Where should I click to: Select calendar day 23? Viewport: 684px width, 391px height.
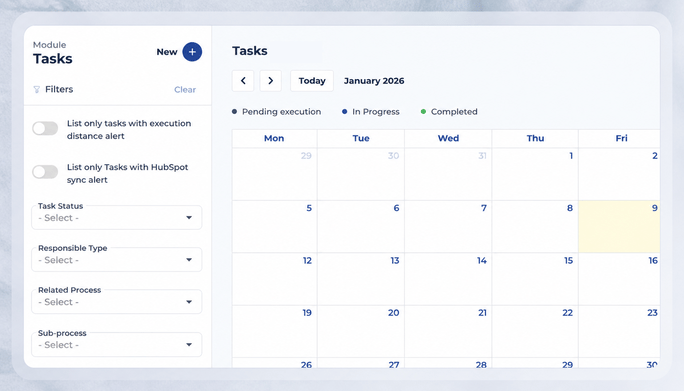pyautogui.click(x=619, y=331)
